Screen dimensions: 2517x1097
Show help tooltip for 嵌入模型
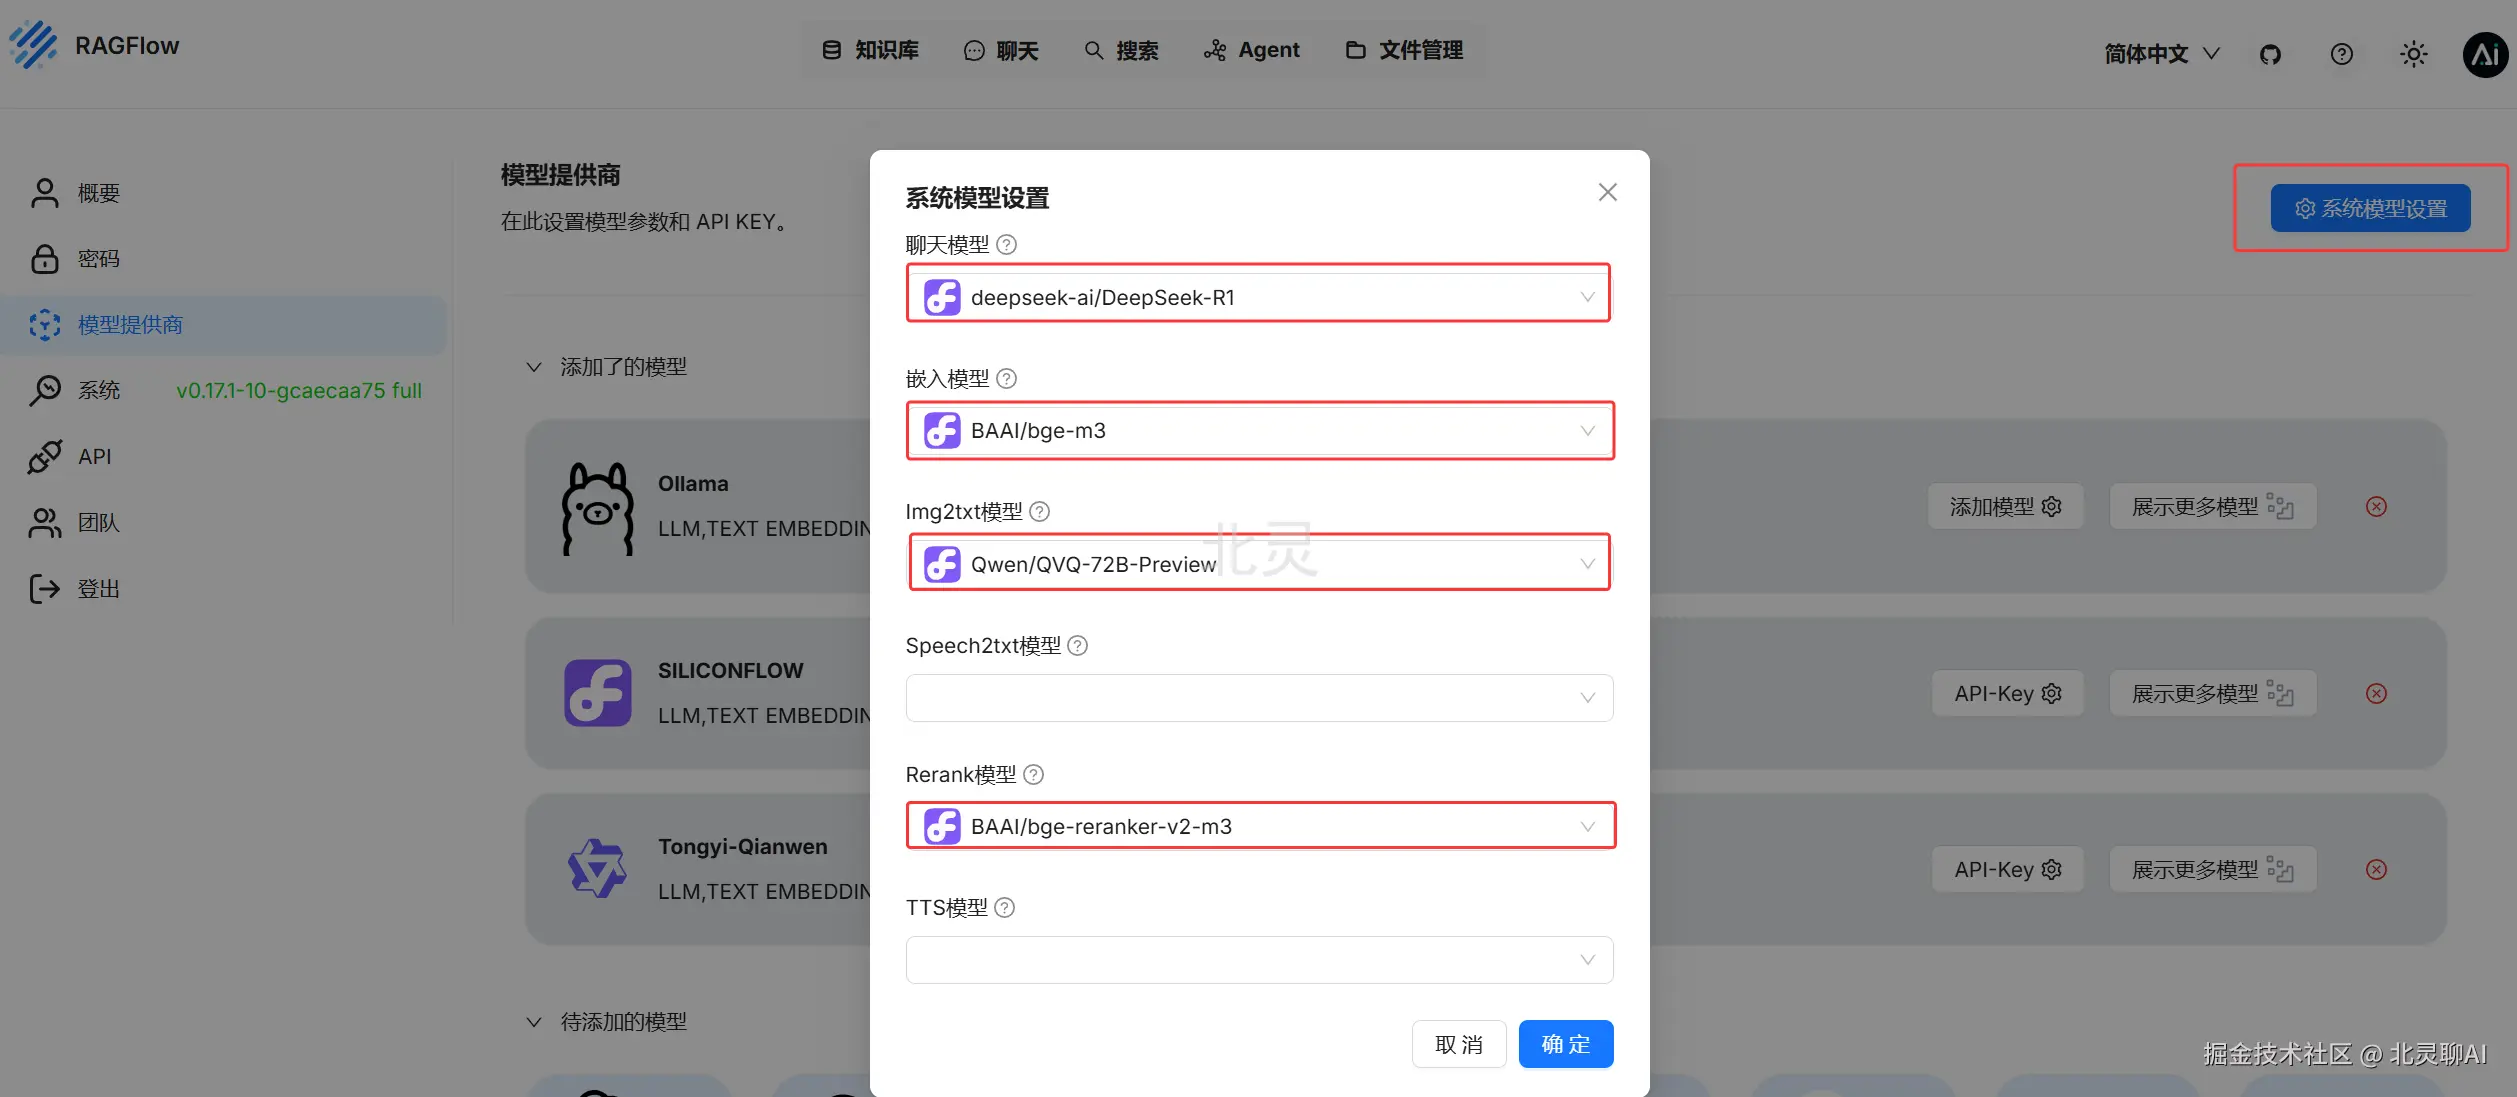pos(1007,378)
